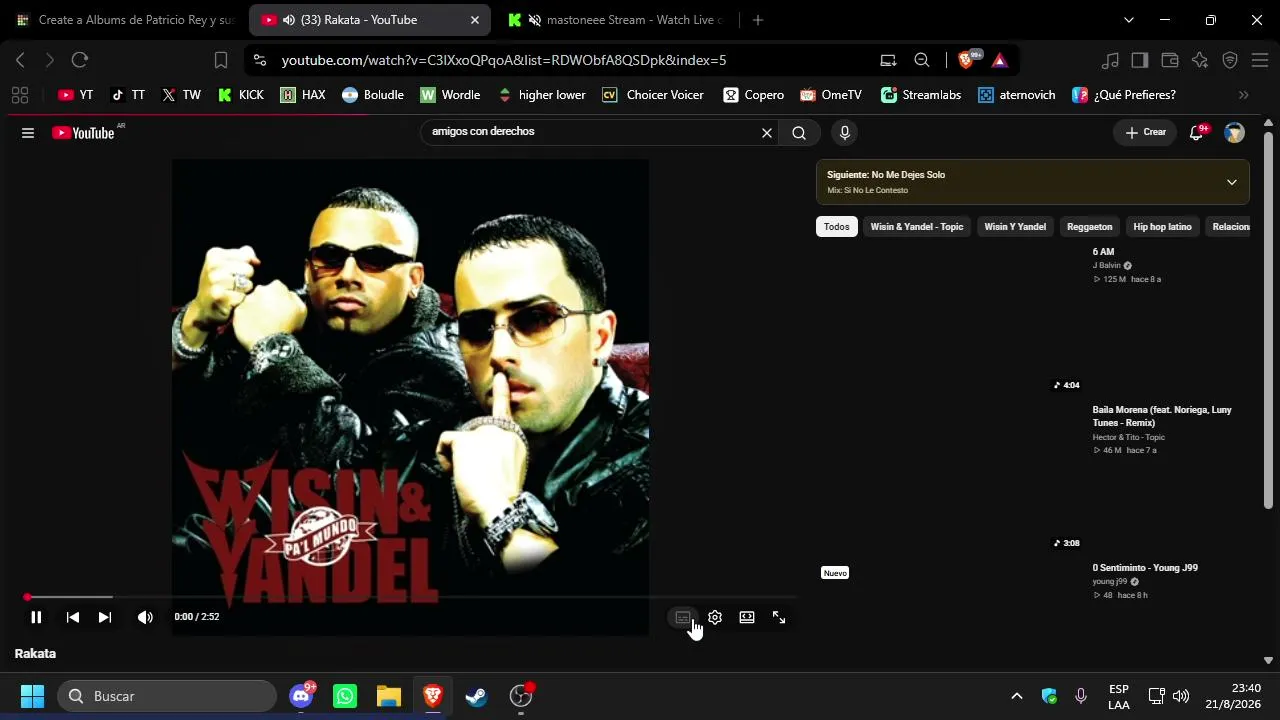
Task: Open young j99 channel link
Action: [1110, 581]
